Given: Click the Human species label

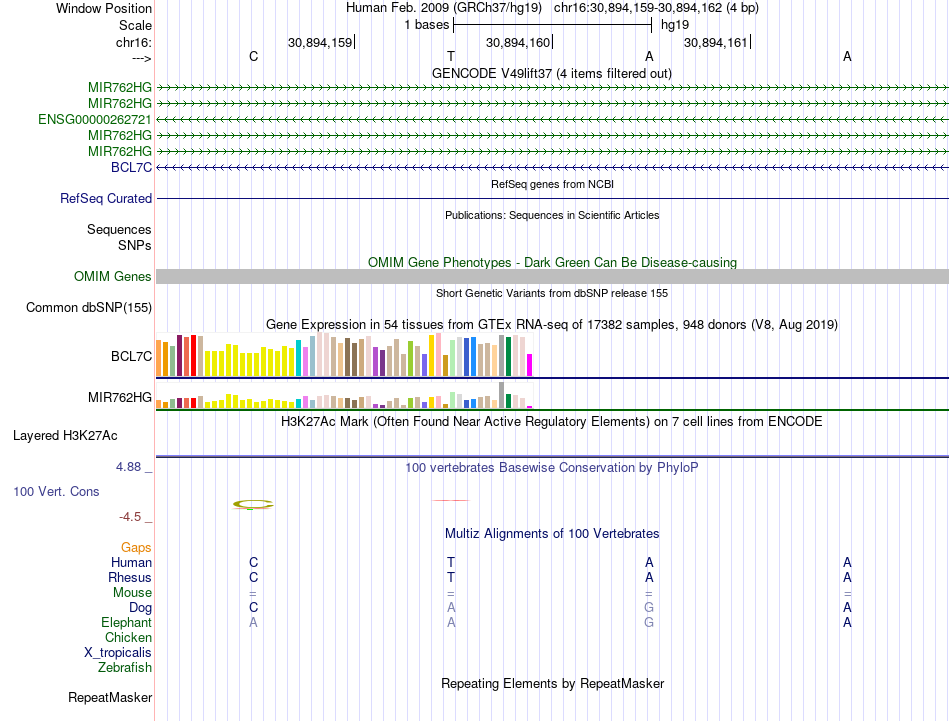Looking at the screenshot, I should pyautogui.click(x=131, y=562).
